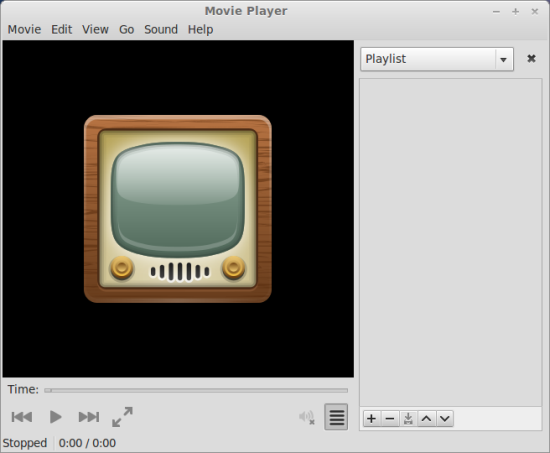Viewport: 550px width, 453px height.
Task: Move playlist item up
Action: click(x=426, y=419)
